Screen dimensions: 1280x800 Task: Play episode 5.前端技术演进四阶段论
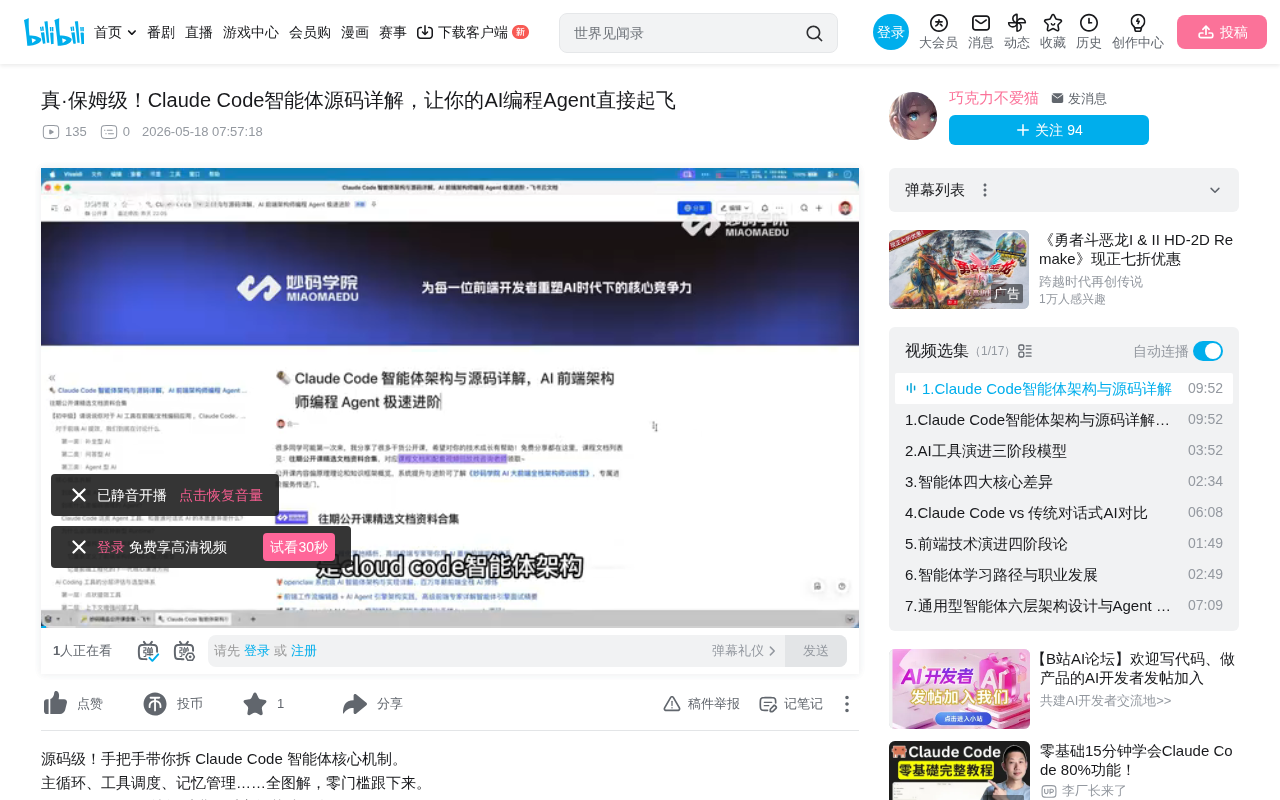pos(1064,544)
